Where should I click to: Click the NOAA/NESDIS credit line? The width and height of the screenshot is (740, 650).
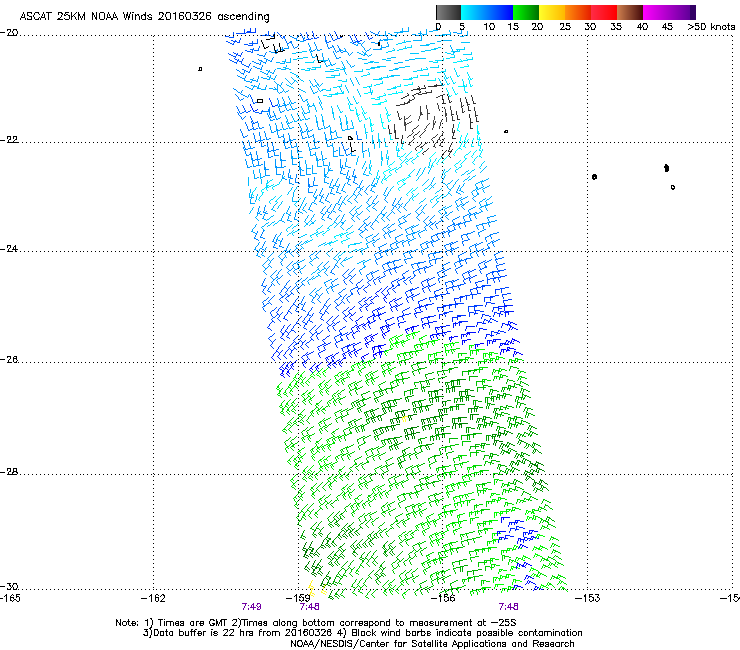432,644
